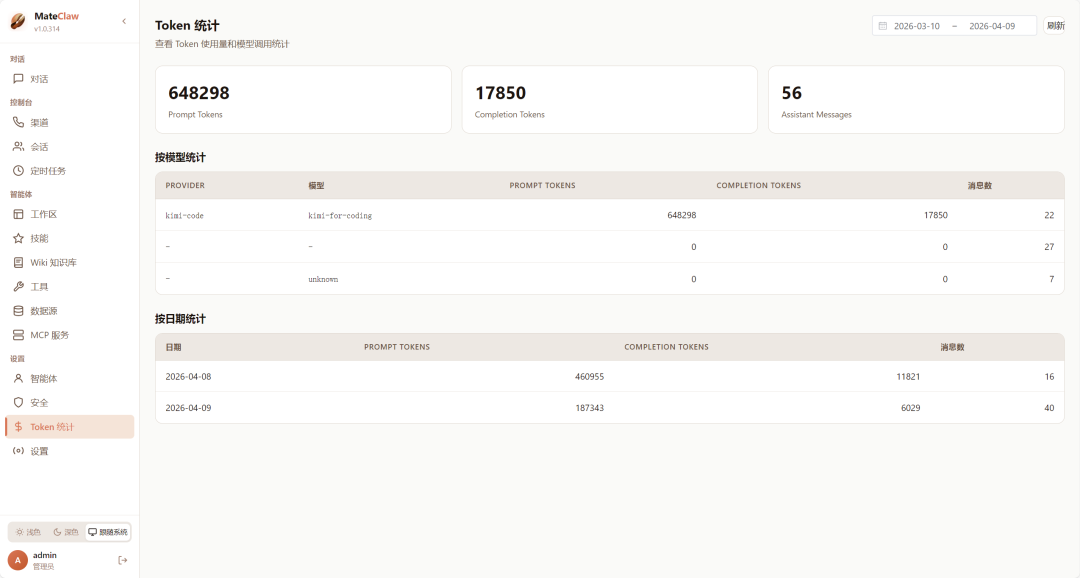
Task: Switch theme to 浅色 light mode
Action: pyautogui.click(x=28, y=532)
